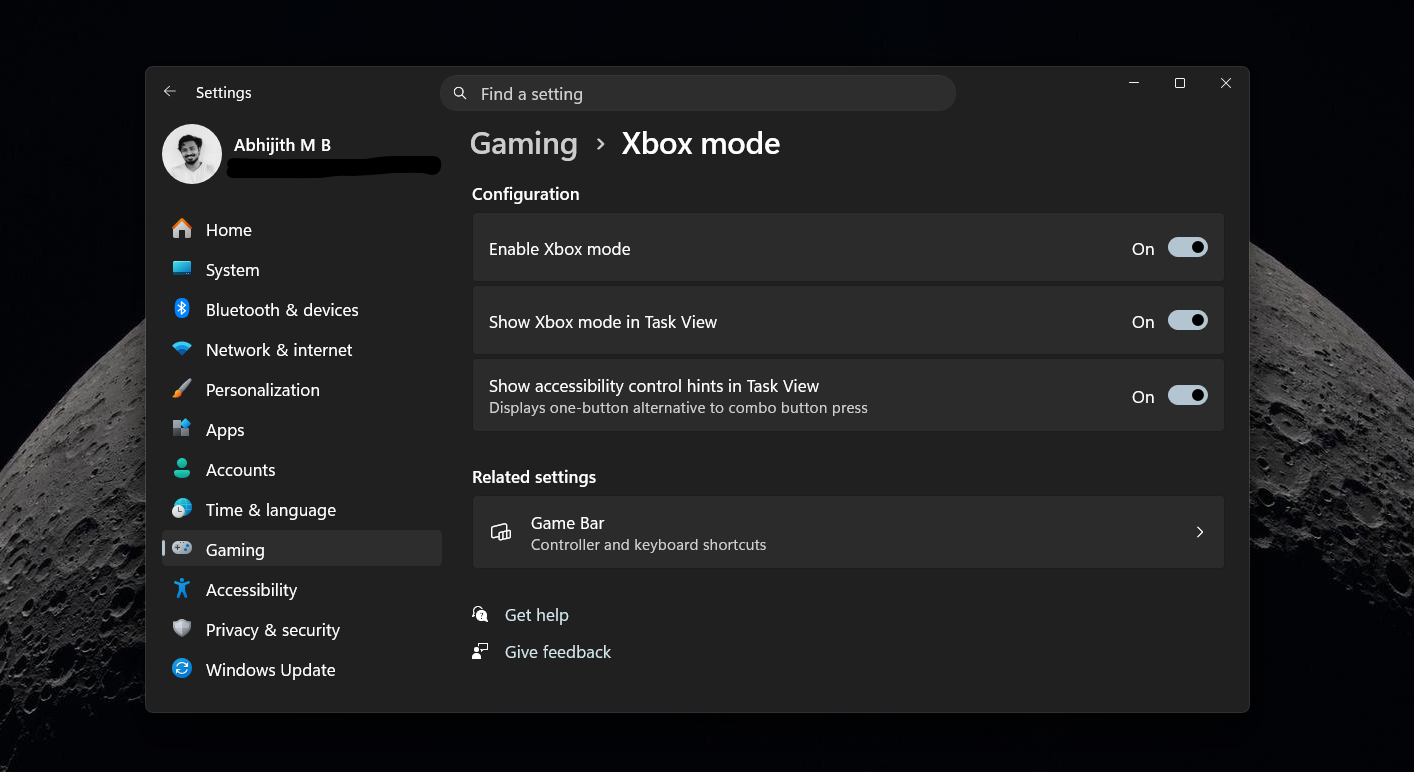Click the user profile avatar picture
This screenshot has width=1414, height=772.
coord(192,154)
